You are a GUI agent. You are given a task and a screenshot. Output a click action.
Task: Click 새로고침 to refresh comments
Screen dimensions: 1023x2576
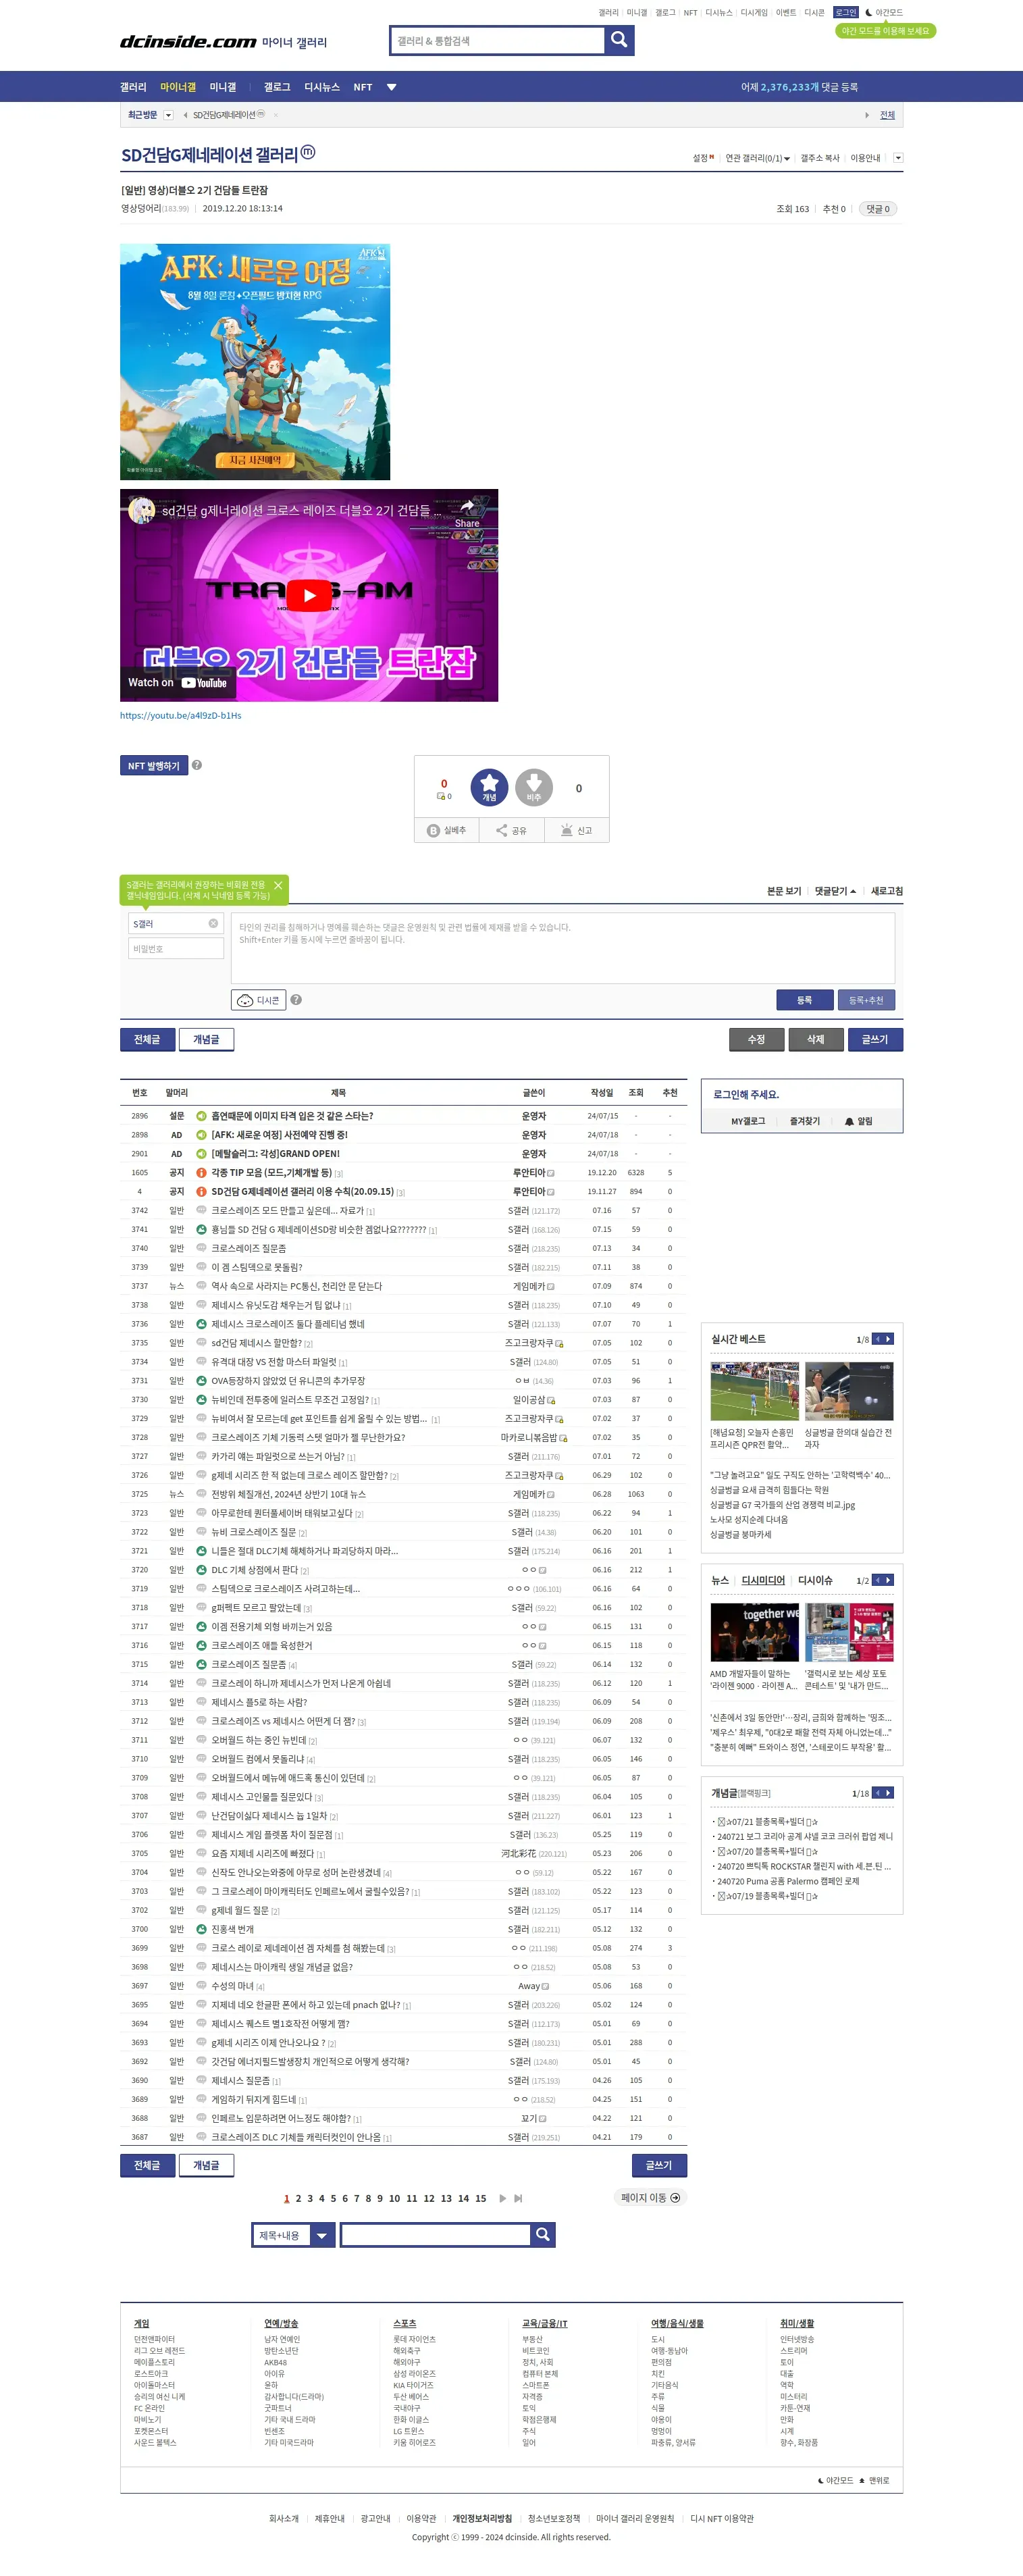point(886,891)
